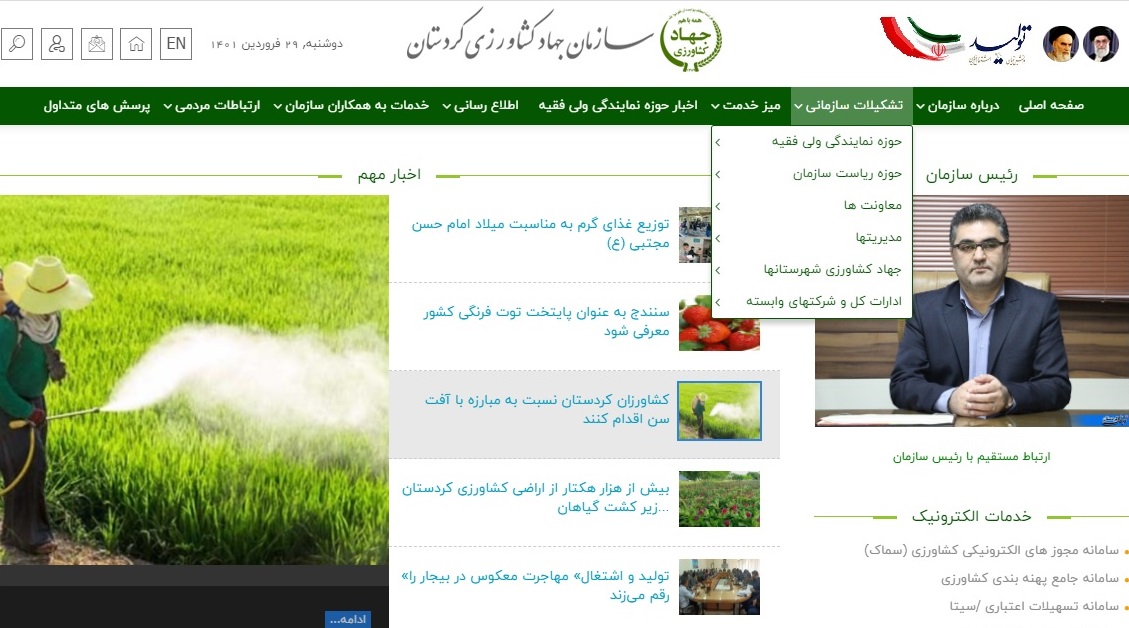1129x628 pixels.
Task: Open سامانه جامع پهنه بندی کشاورزی link
Action: [x=1030, y=578]
